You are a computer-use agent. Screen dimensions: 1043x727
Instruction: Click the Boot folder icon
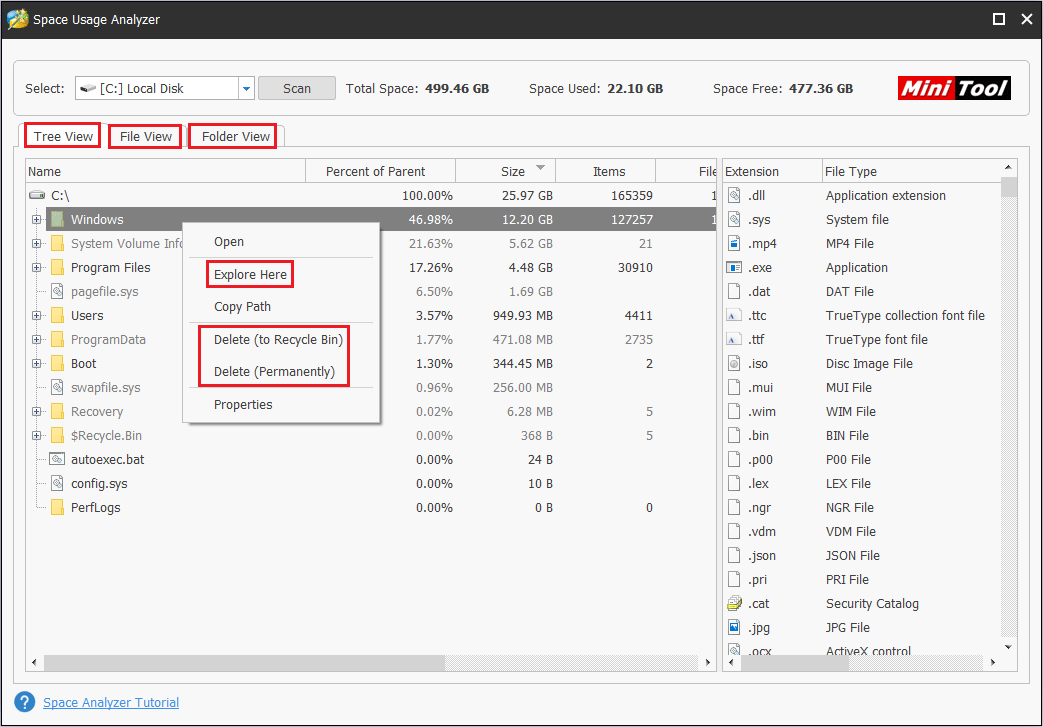click(x=58, y=363)
